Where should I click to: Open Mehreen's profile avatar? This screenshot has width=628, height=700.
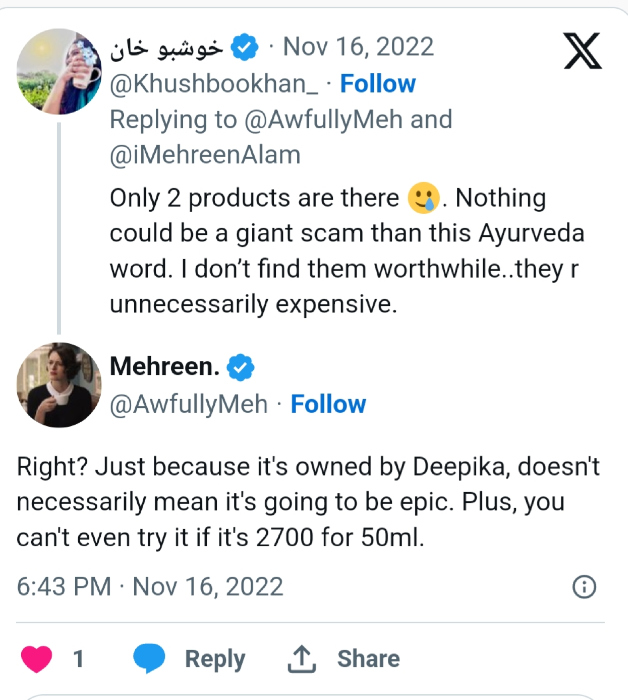pos(56,384)
